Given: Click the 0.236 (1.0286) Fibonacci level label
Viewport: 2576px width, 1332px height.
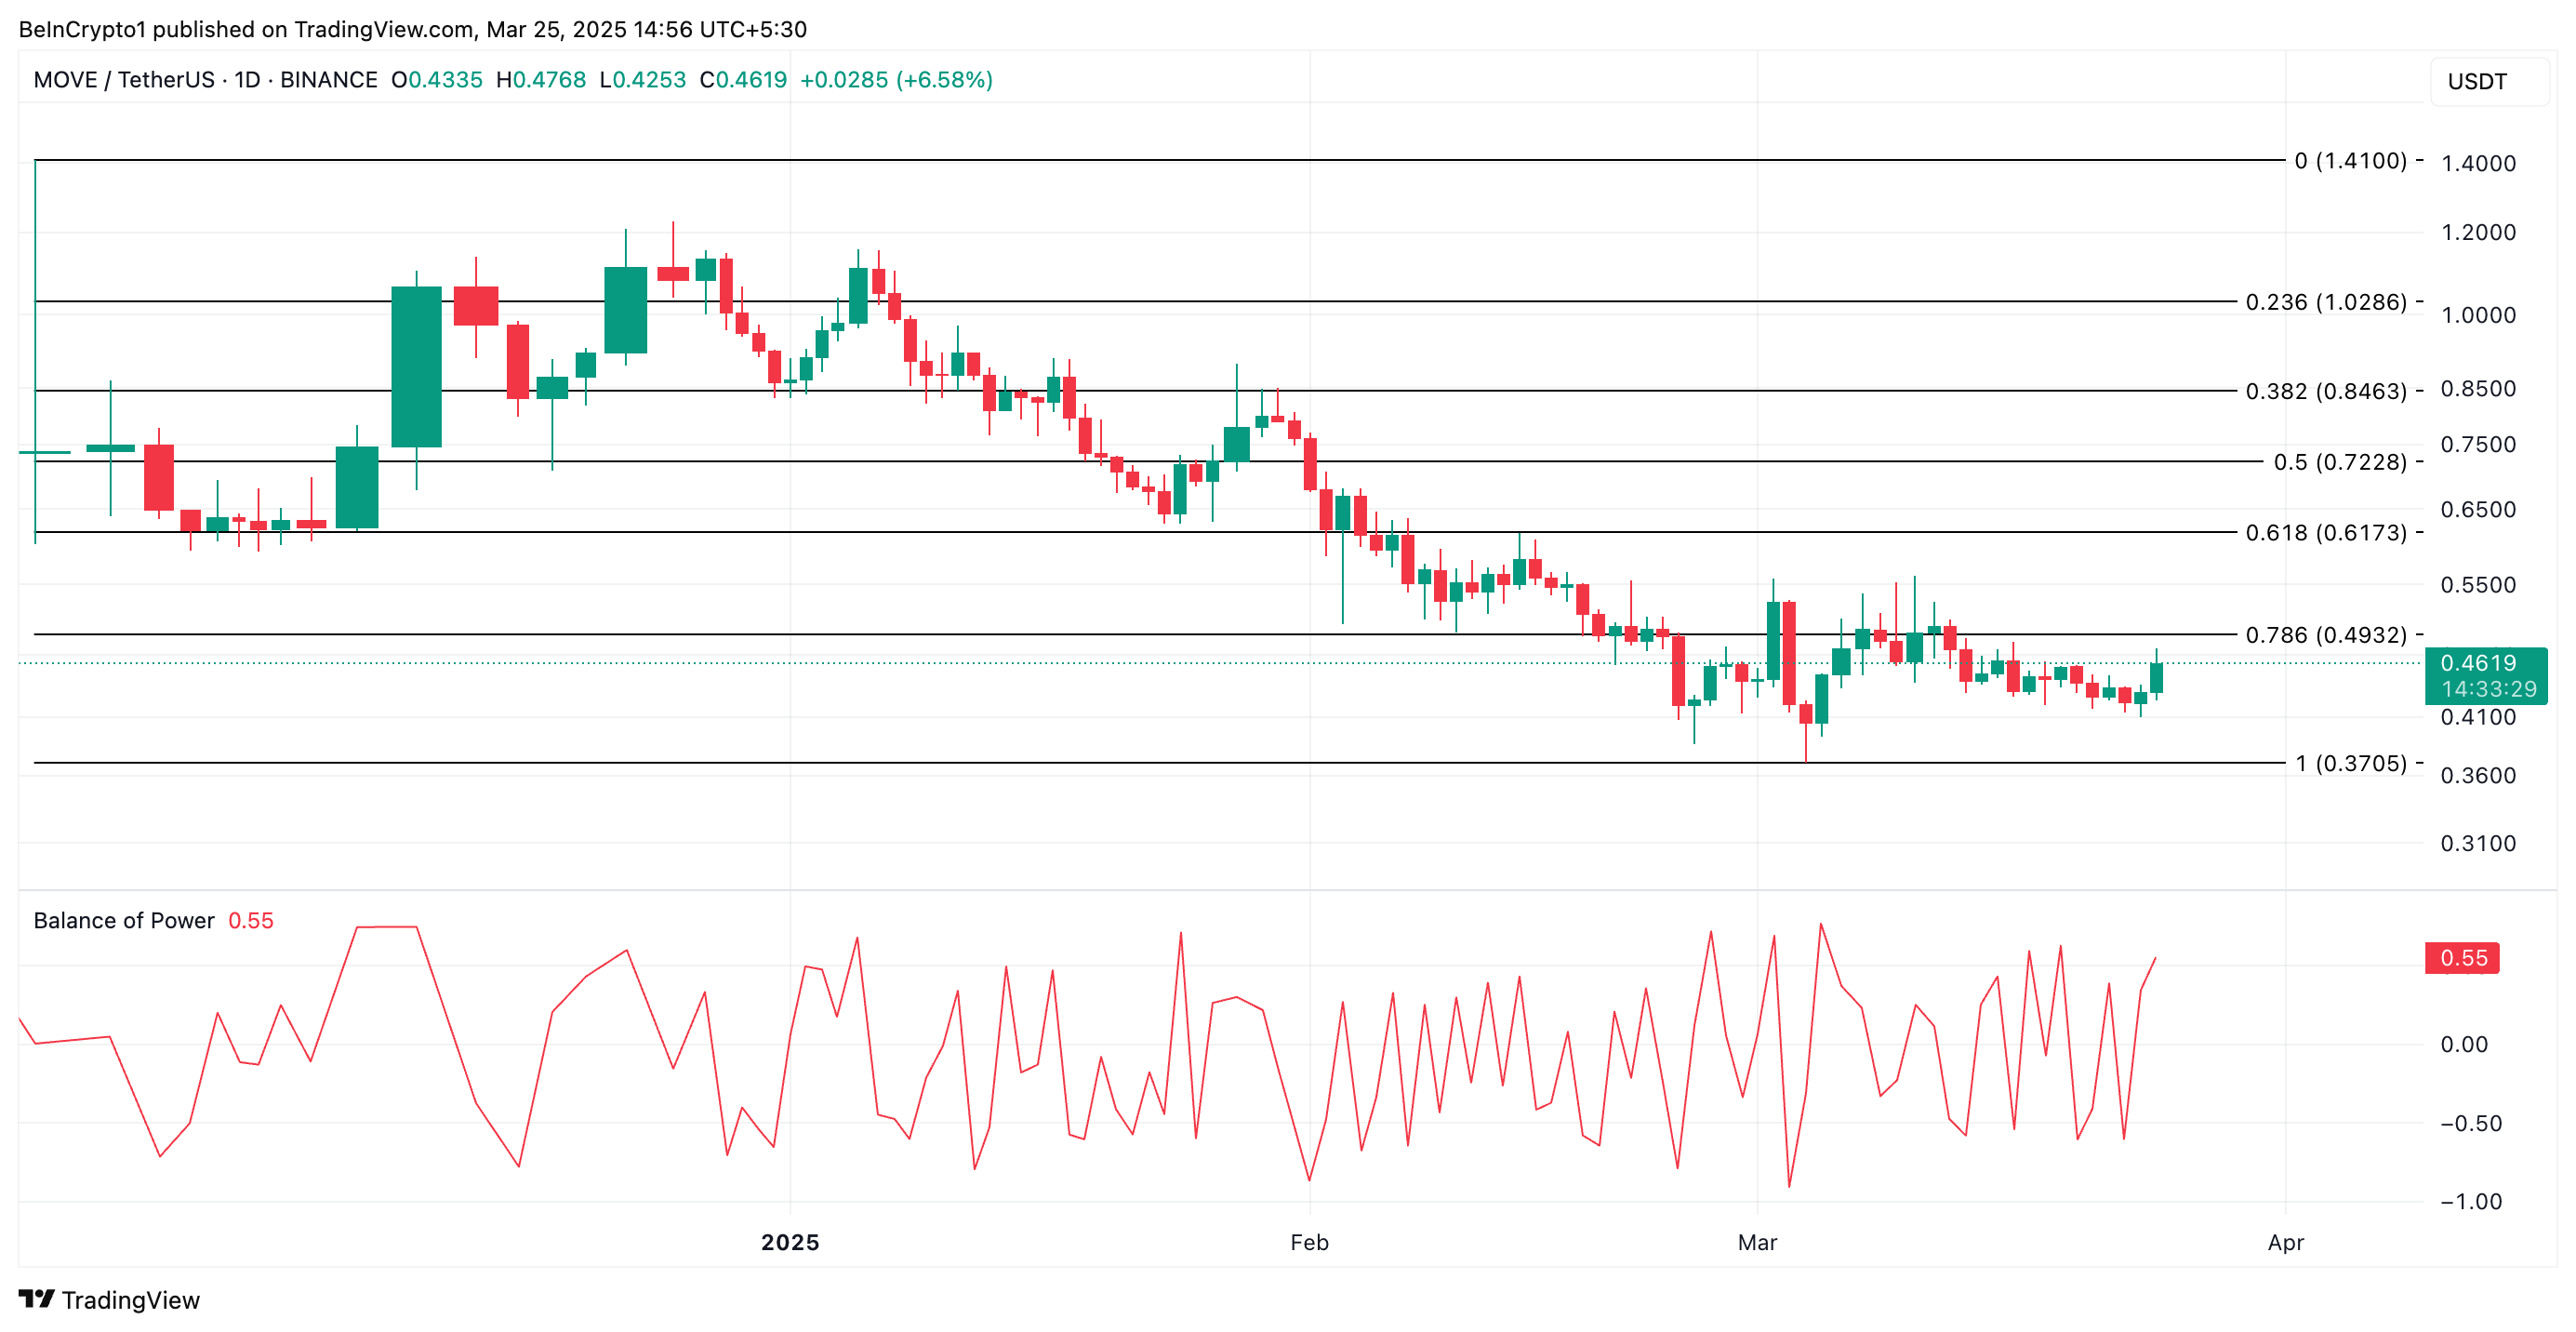Looking at the screenshot, I should tap(2325, 302).
